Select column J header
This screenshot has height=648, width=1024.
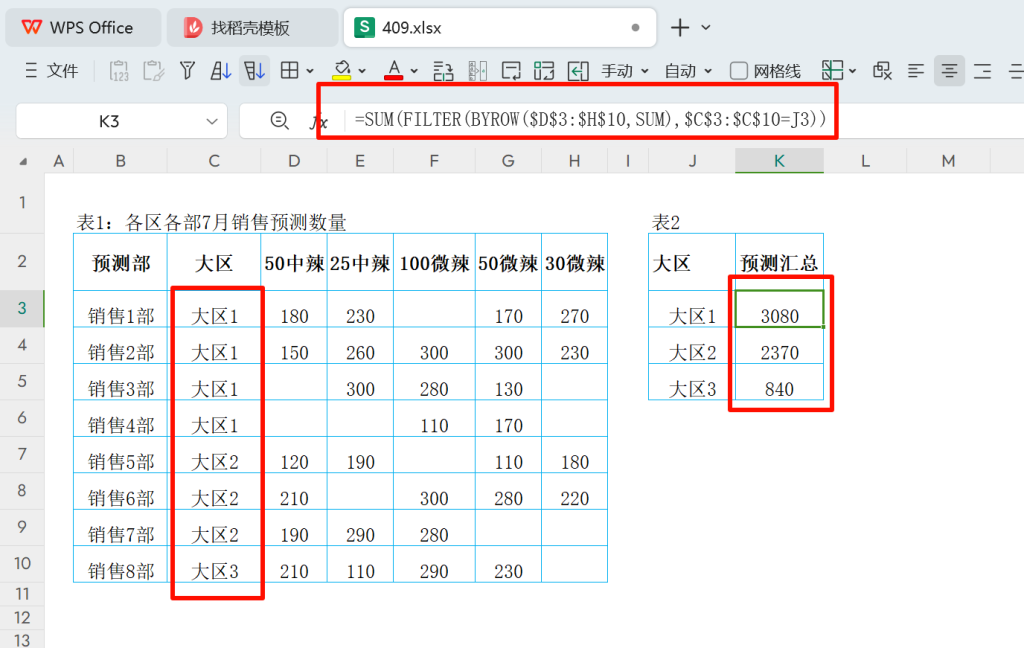[x=692, y=161]
